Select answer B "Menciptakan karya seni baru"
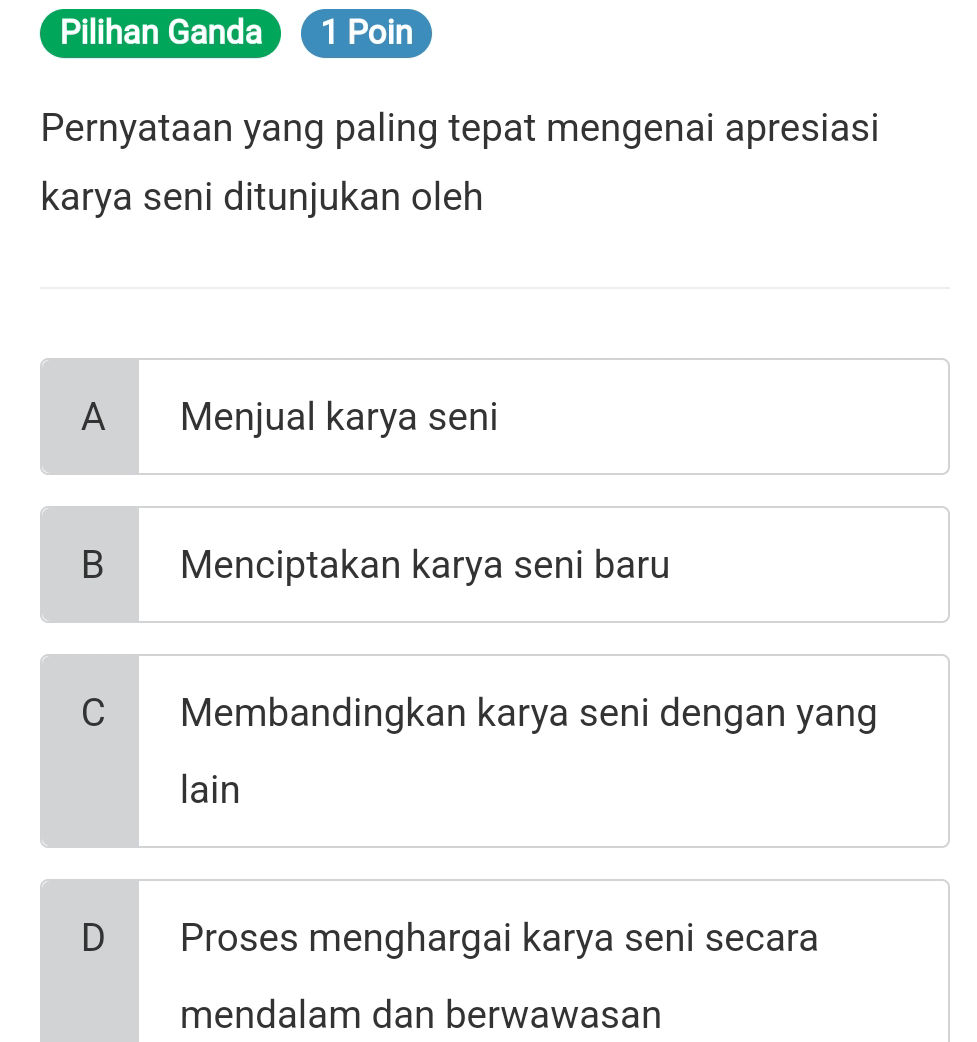The height and width of the screenshot is (1042, 977). pyautogui.click(x=494, y=564)
